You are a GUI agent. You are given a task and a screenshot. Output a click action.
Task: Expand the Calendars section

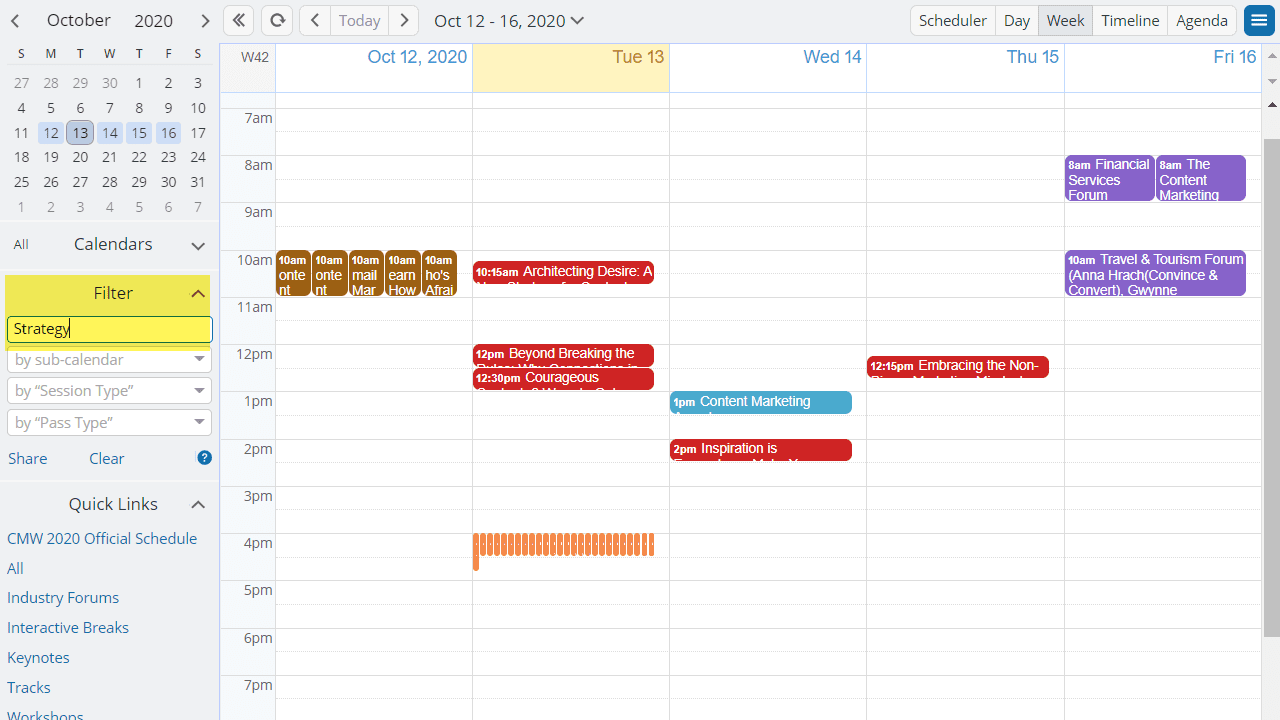click(x=198, y=245)
